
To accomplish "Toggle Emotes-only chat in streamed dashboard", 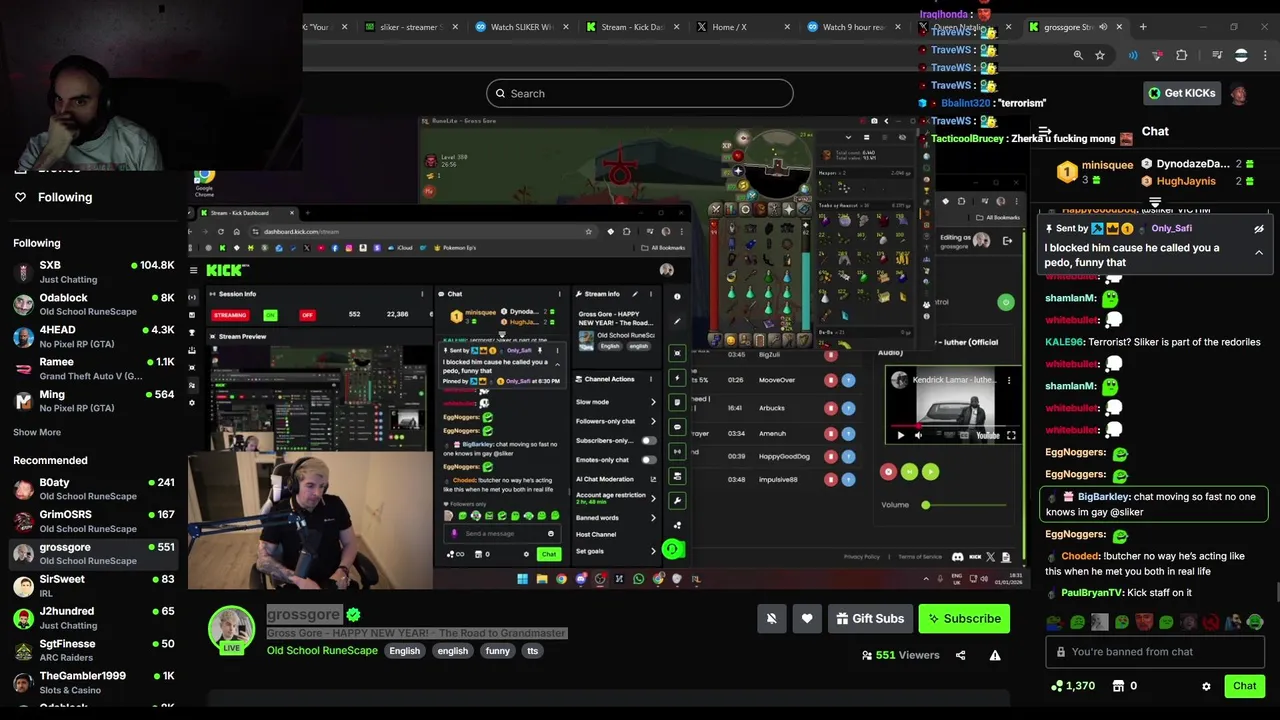I will [649, 460].
